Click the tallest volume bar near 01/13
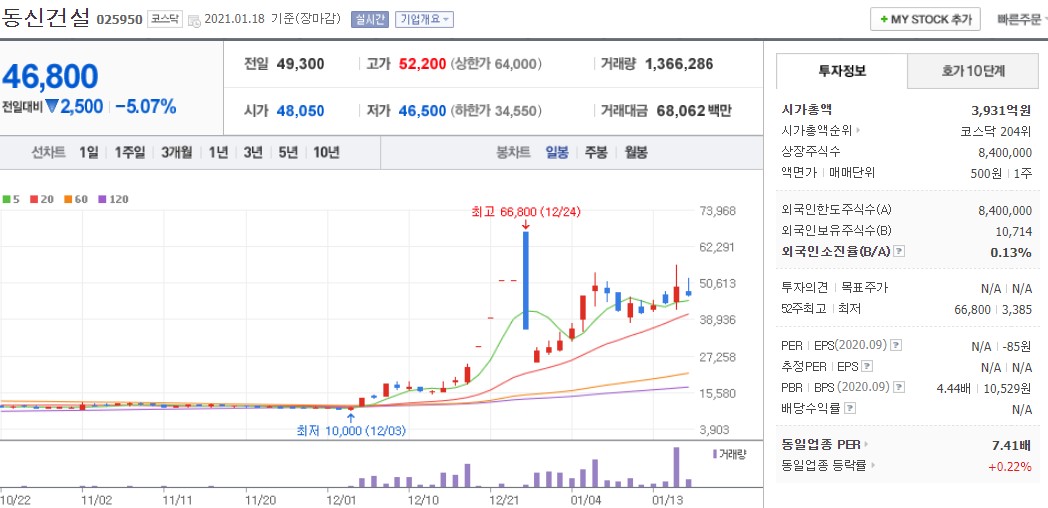Screen dimensions: 1048x508 pos(676,467)
